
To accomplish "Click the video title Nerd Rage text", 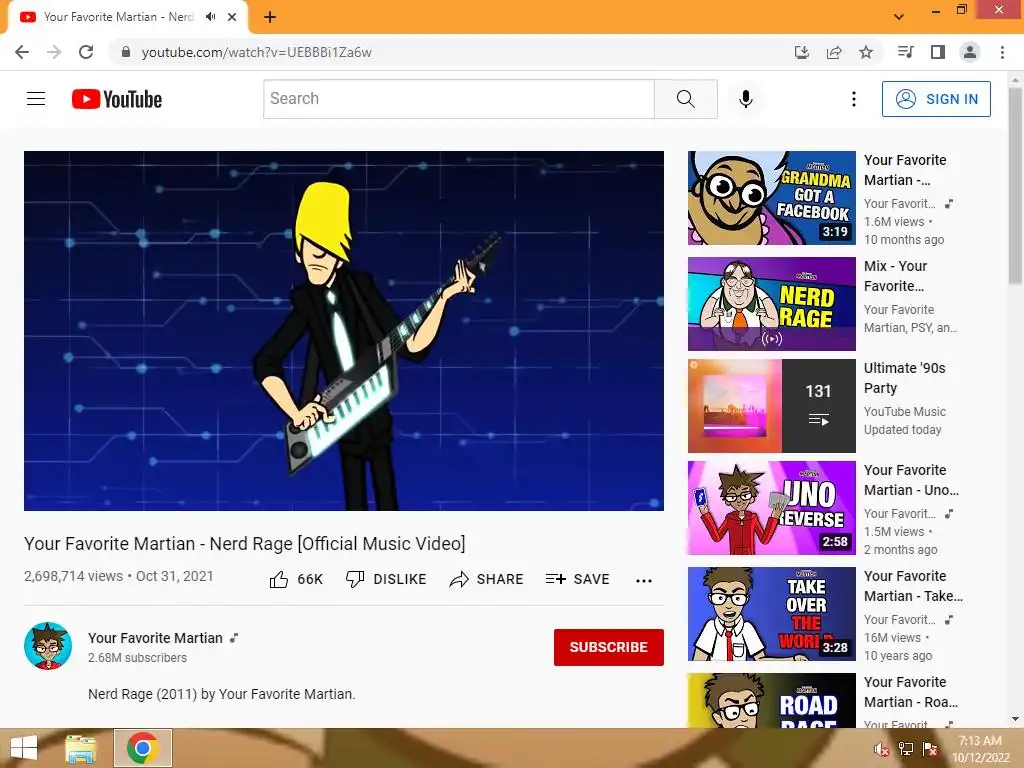I will (x=244, y=543).
